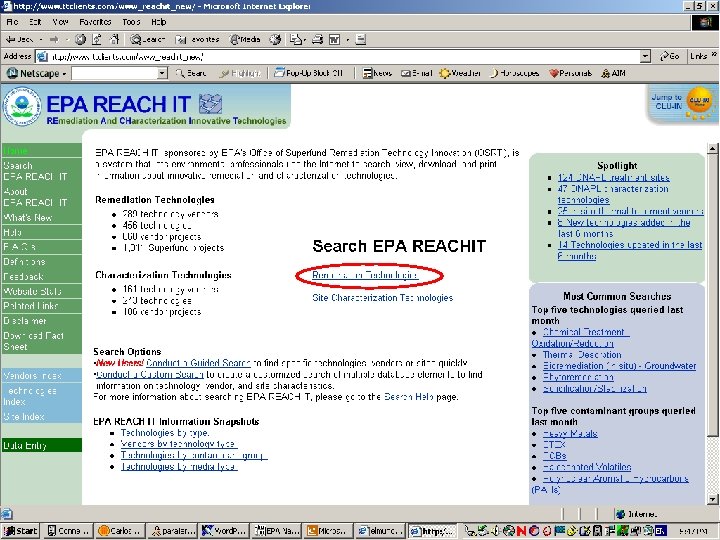The image size is (720, 540).
Task: Click the page scrollbar up arrow
Action: pos(712,148)
